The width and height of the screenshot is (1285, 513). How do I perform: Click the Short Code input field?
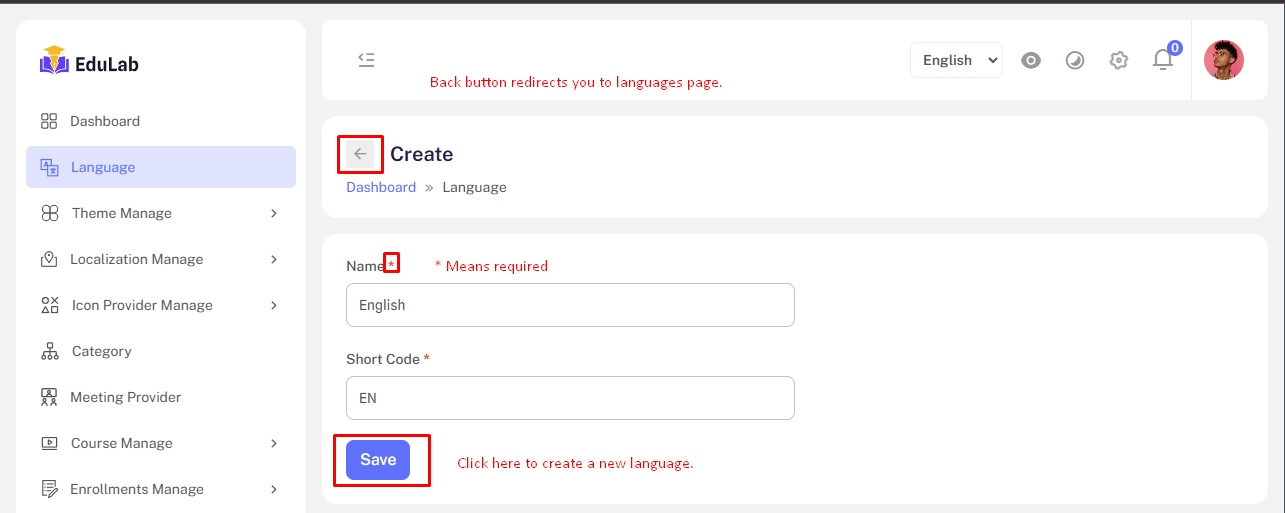[x=570, y=398]
